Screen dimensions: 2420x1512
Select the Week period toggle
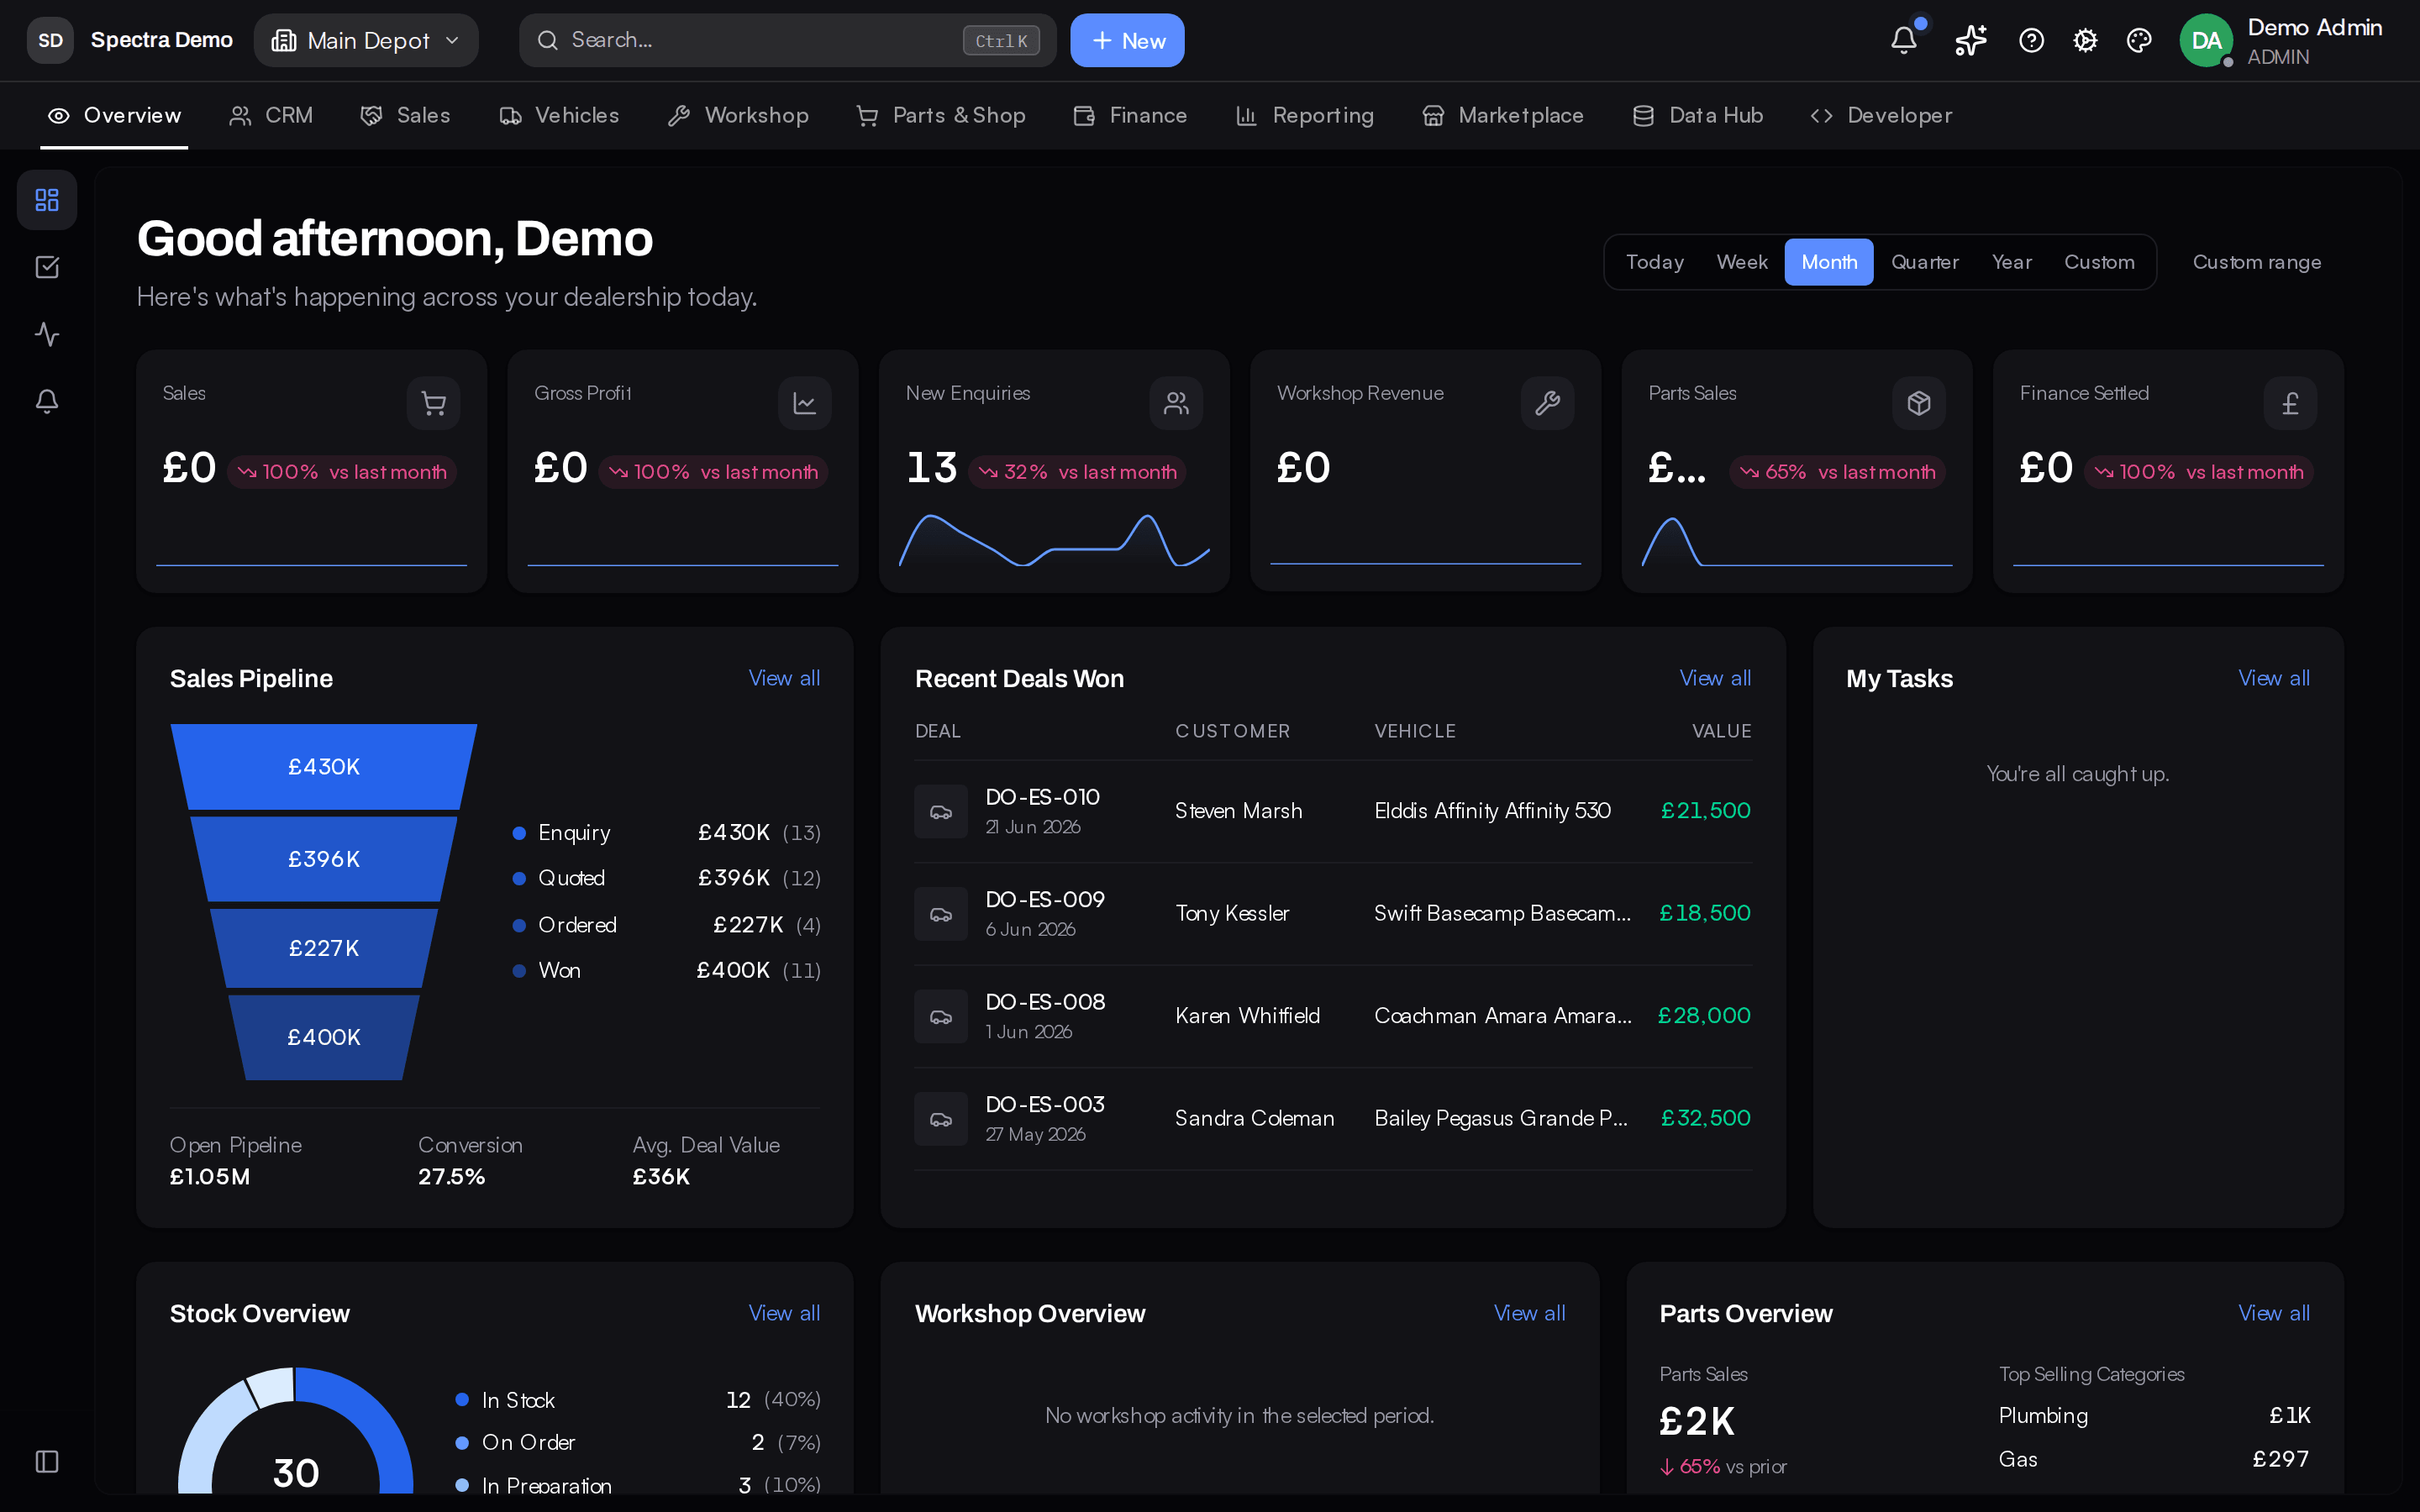click(x=1741, y=262)
